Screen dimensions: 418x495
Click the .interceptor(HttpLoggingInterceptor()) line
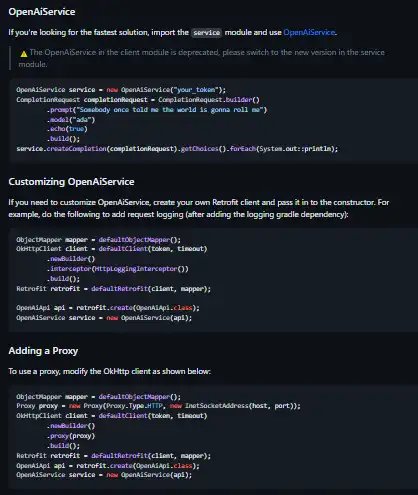(x=118, y=269)
